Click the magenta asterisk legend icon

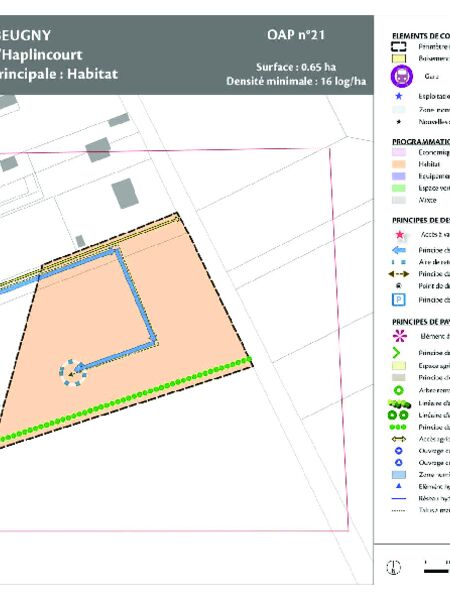click(400, 336)
